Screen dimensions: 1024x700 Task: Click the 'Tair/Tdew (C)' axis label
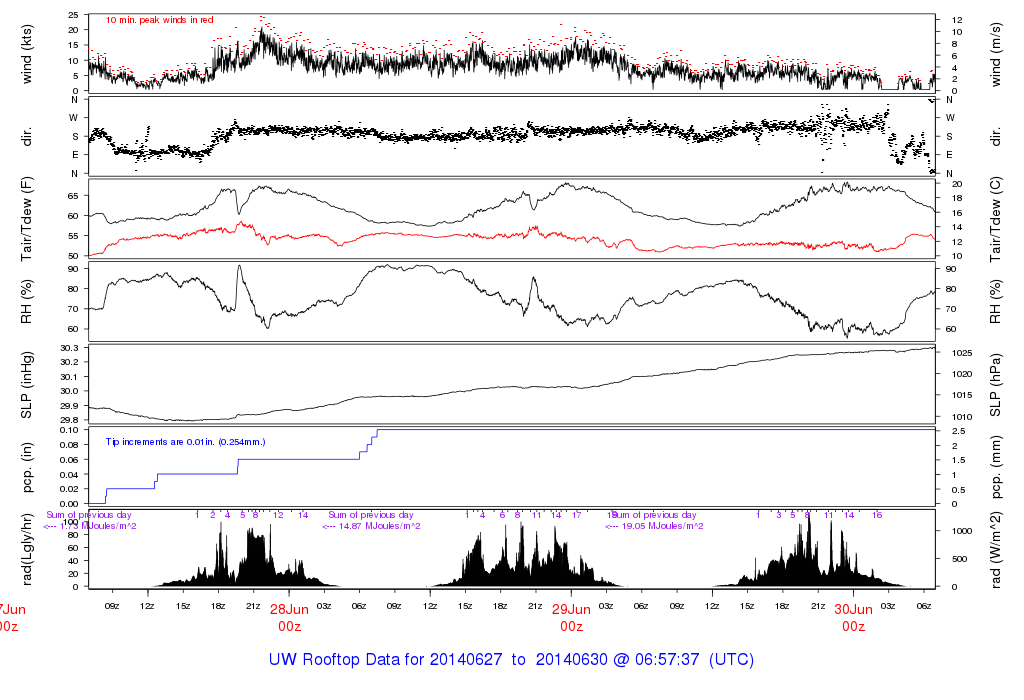pyautogui.click(x=995, y=219)
